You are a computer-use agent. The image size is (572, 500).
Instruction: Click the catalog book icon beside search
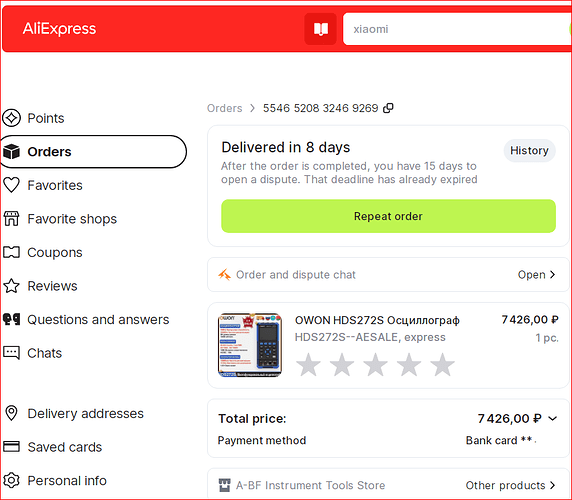[x=320, y=29]
